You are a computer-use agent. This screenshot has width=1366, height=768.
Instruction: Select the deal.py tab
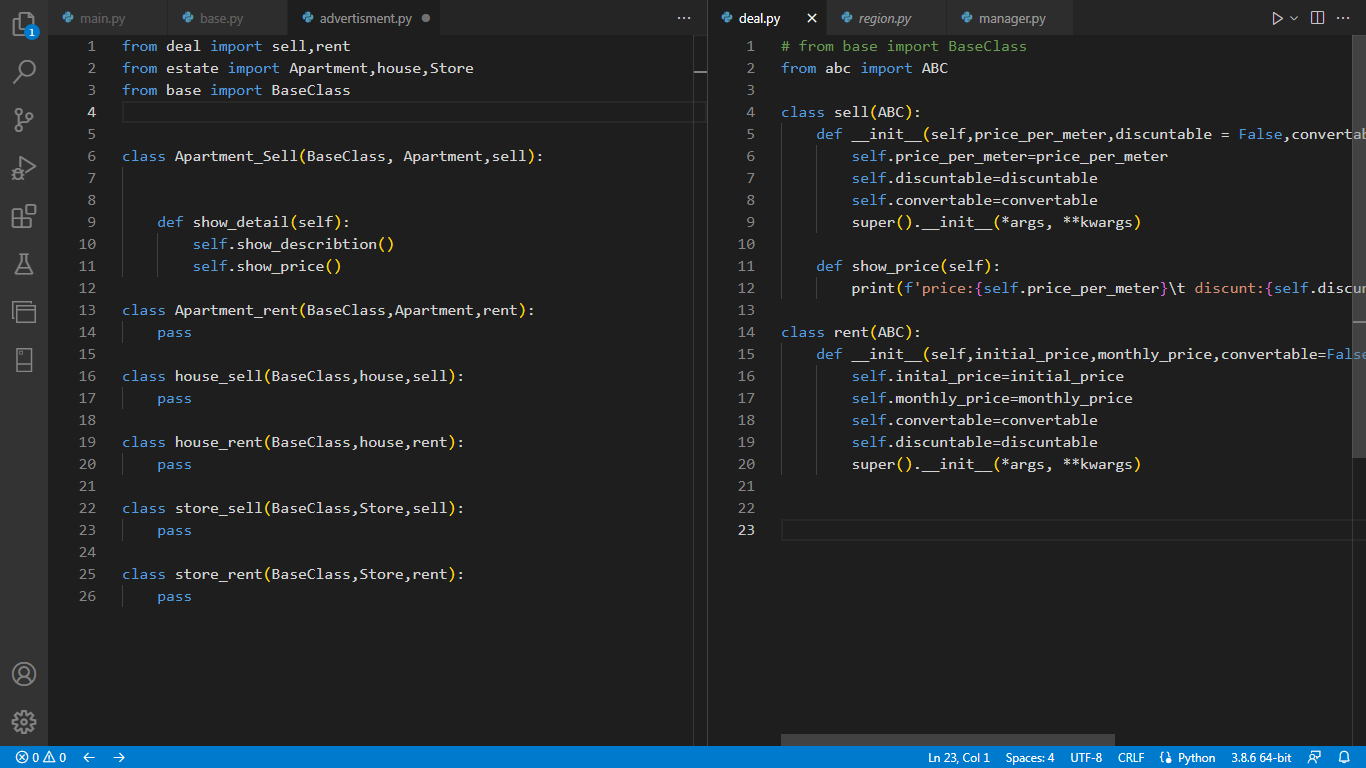point(760,18)
